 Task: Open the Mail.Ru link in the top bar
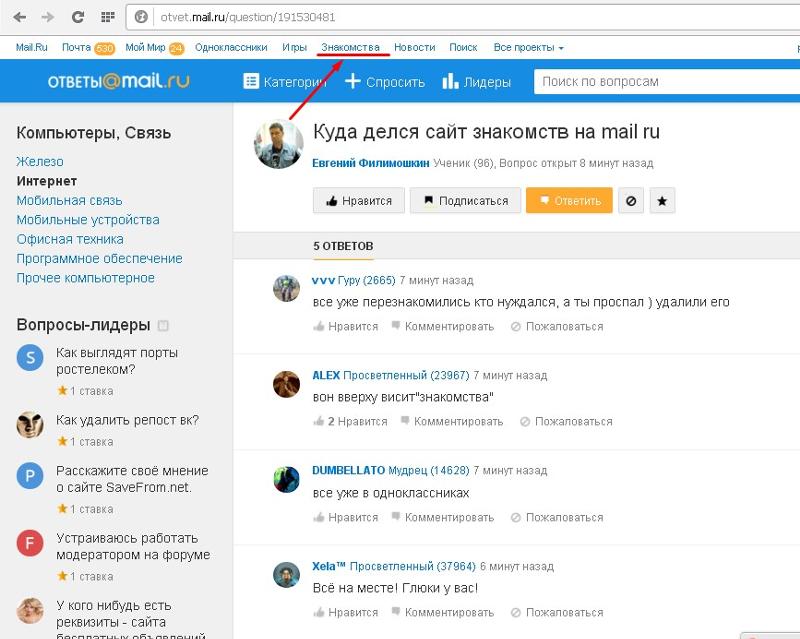coord(32,47)
